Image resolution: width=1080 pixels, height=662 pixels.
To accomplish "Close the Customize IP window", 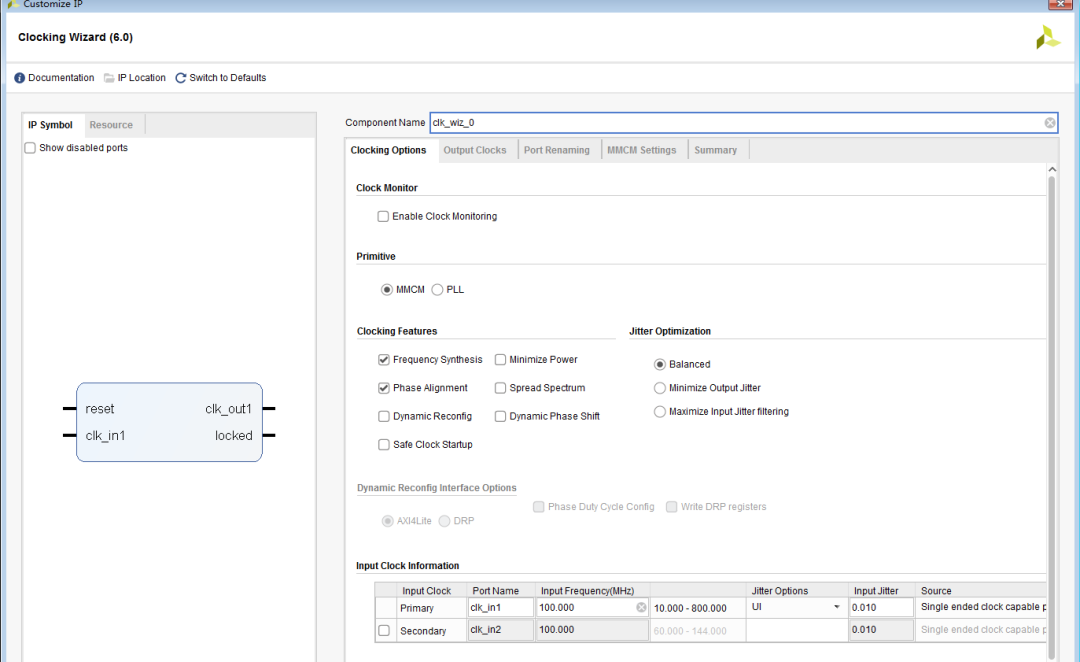I will click(x=1061, y=4).
